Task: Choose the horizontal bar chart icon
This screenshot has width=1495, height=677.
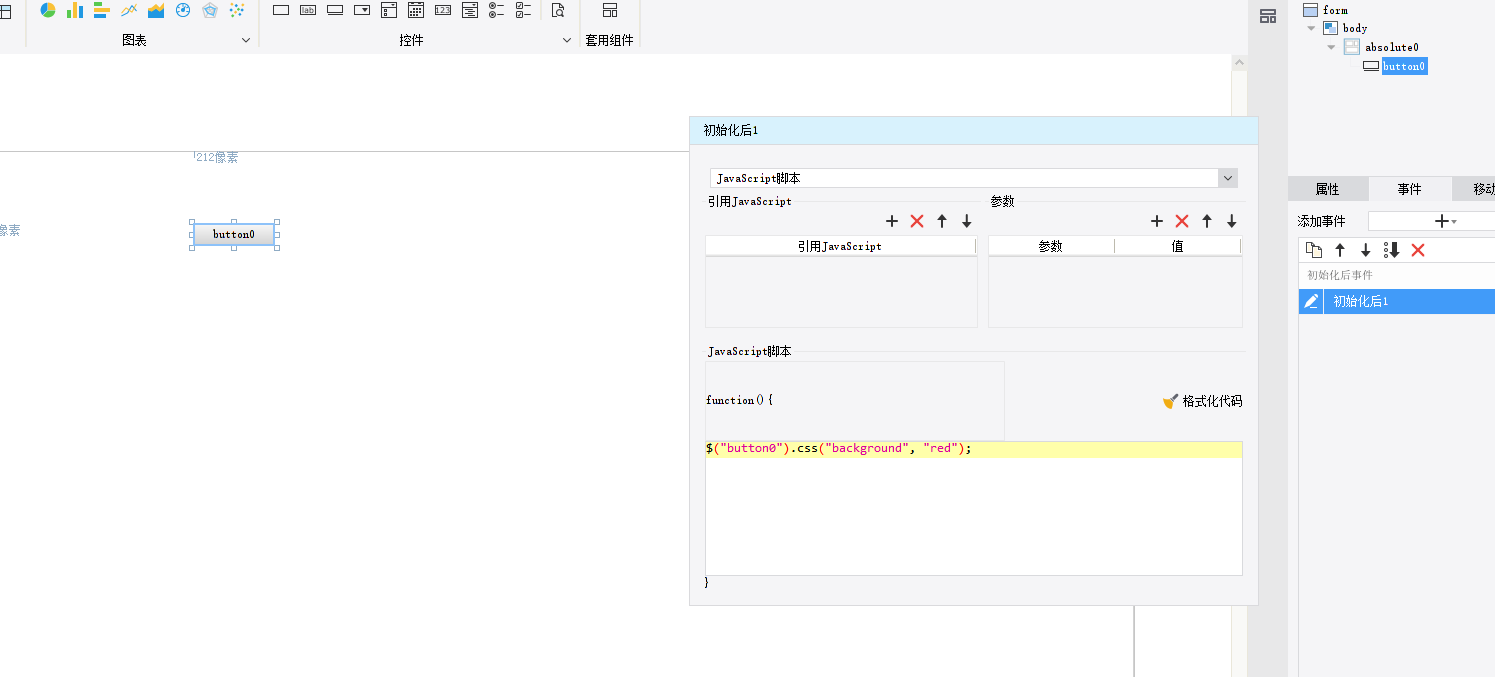Action: pos(102,10)
